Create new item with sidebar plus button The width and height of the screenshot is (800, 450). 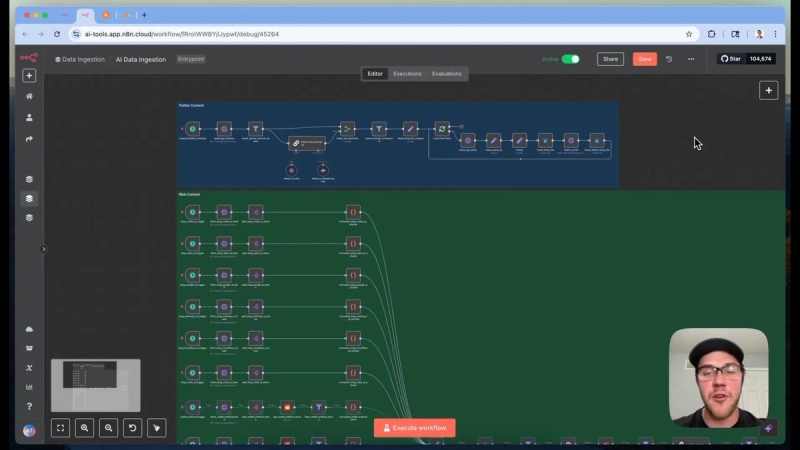coord(29,76)
